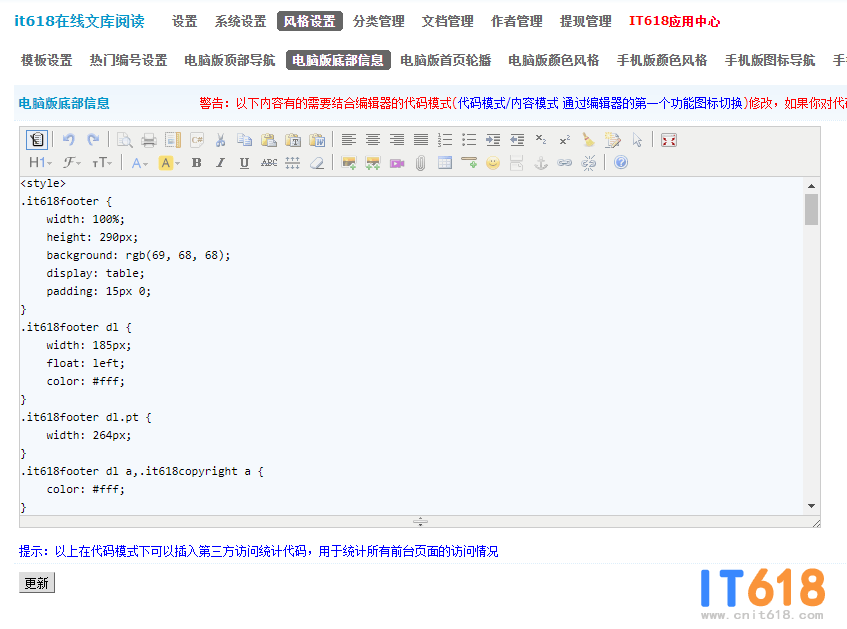Click the print icon in editor toolbar
This screenshot has height=629, width=847.
(x=149, y=140)
